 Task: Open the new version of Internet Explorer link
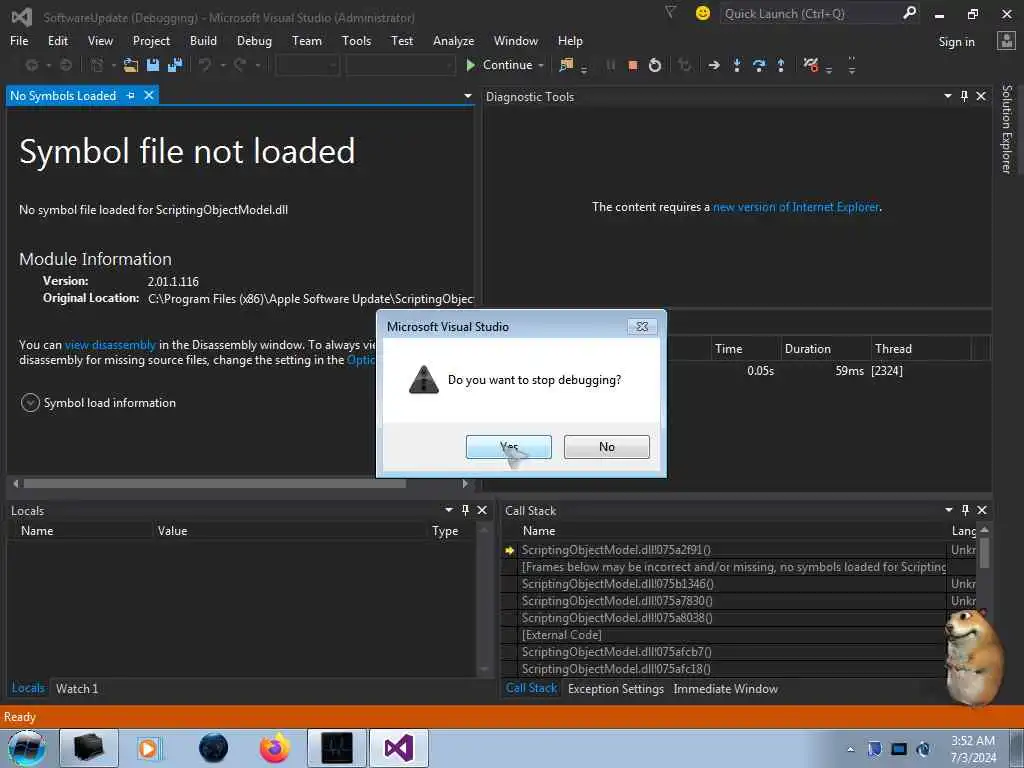[797, 207]
